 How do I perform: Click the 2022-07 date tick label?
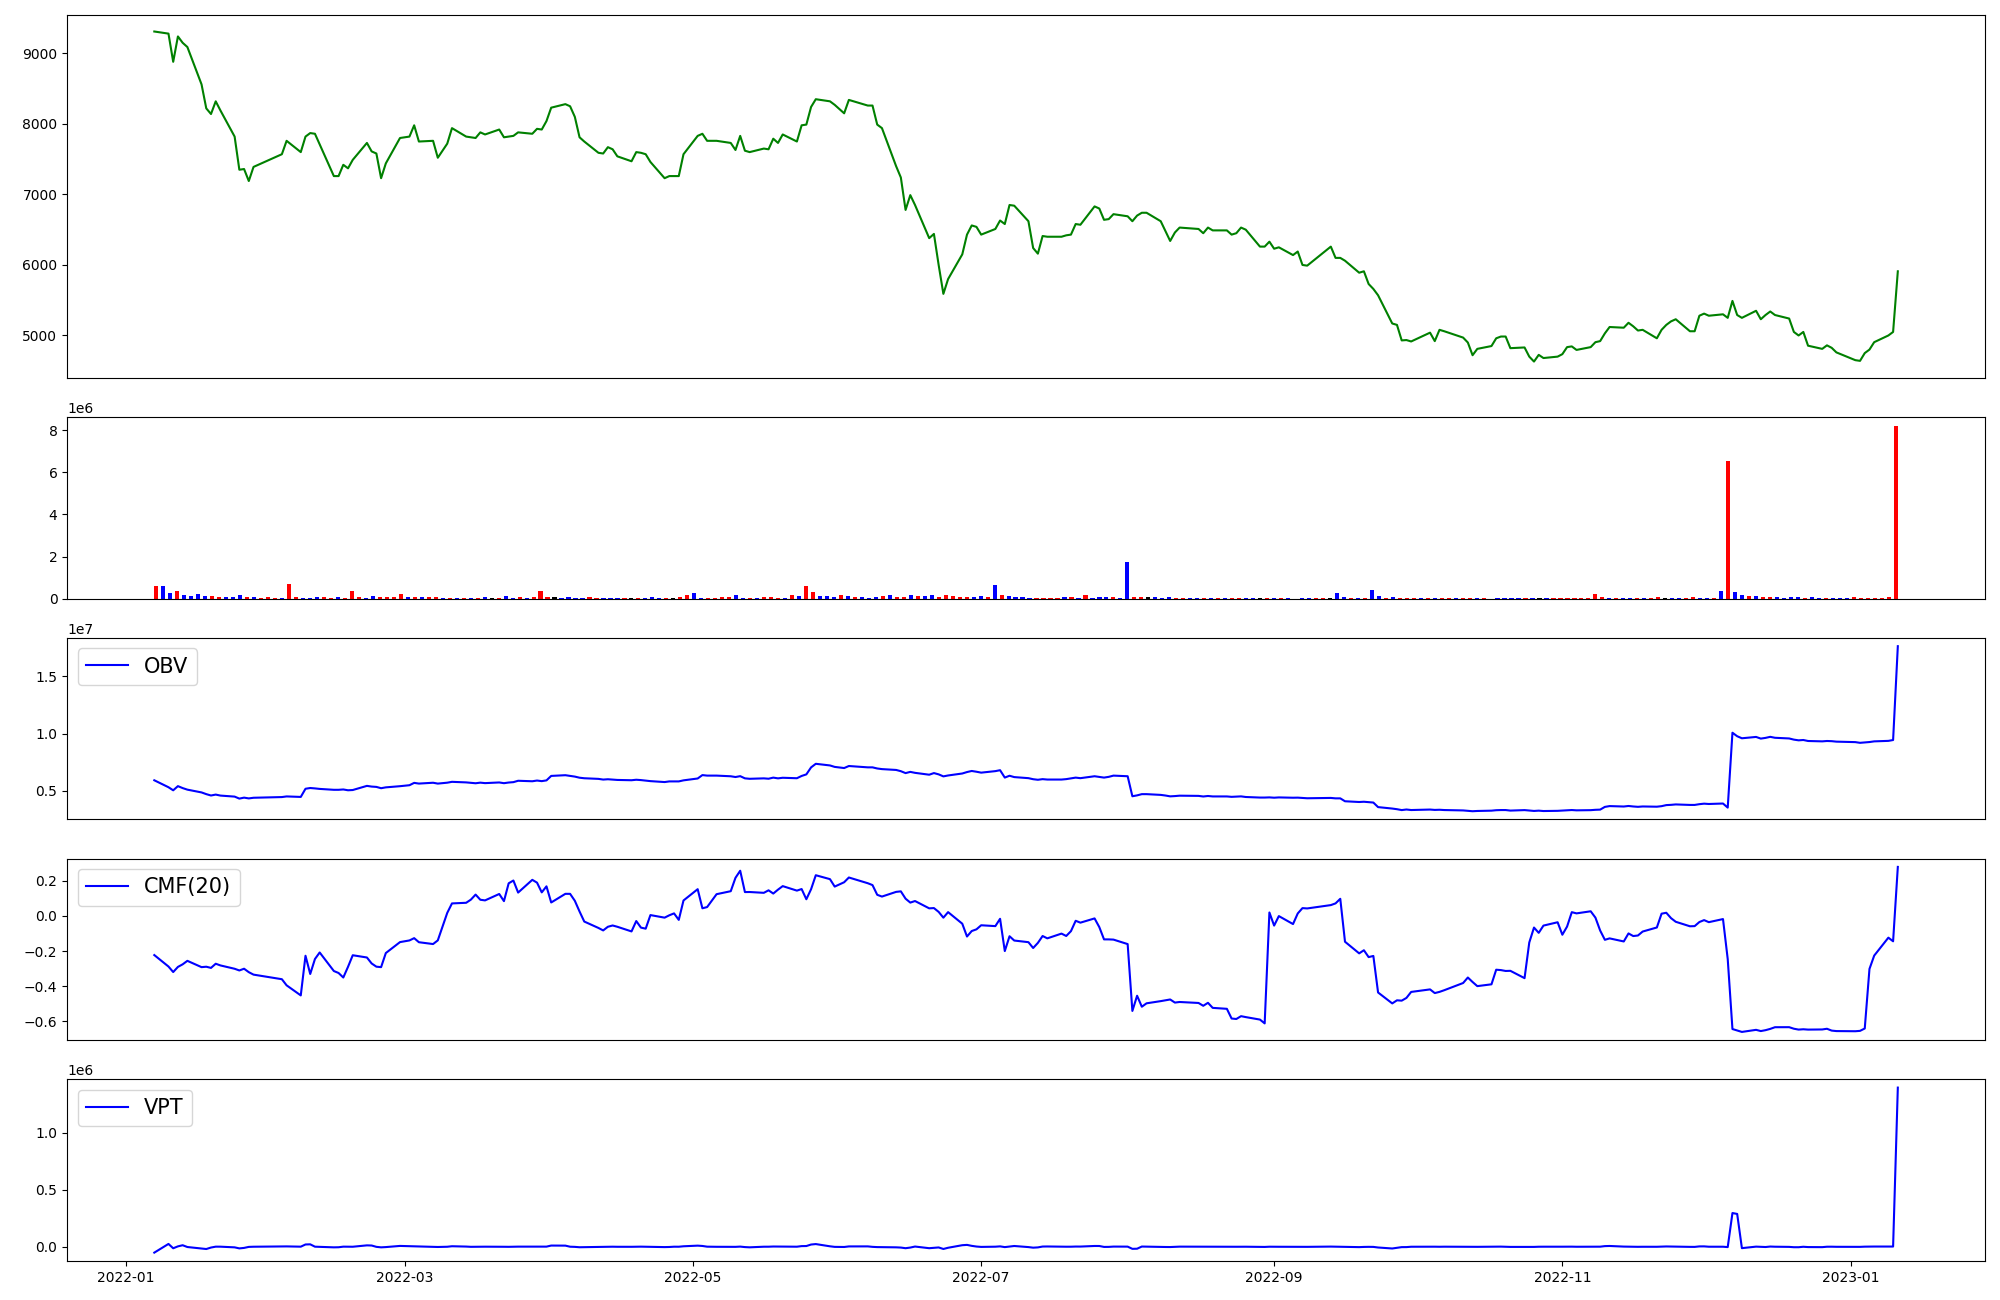click(981, 1277)
